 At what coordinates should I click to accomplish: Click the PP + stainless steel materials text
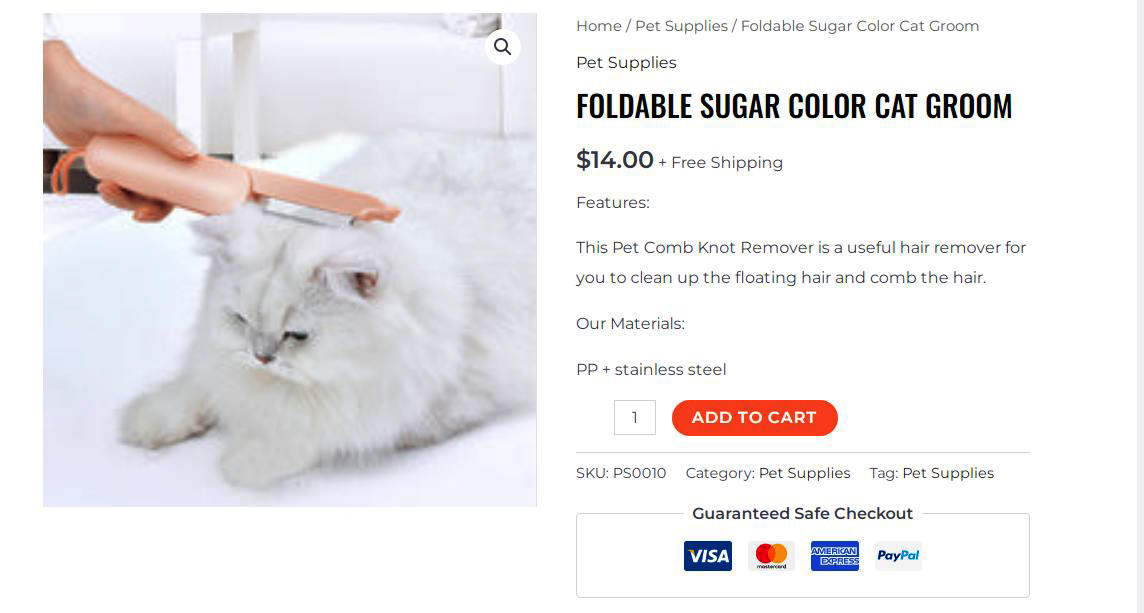pyautogui.click(x=651, y=370)
